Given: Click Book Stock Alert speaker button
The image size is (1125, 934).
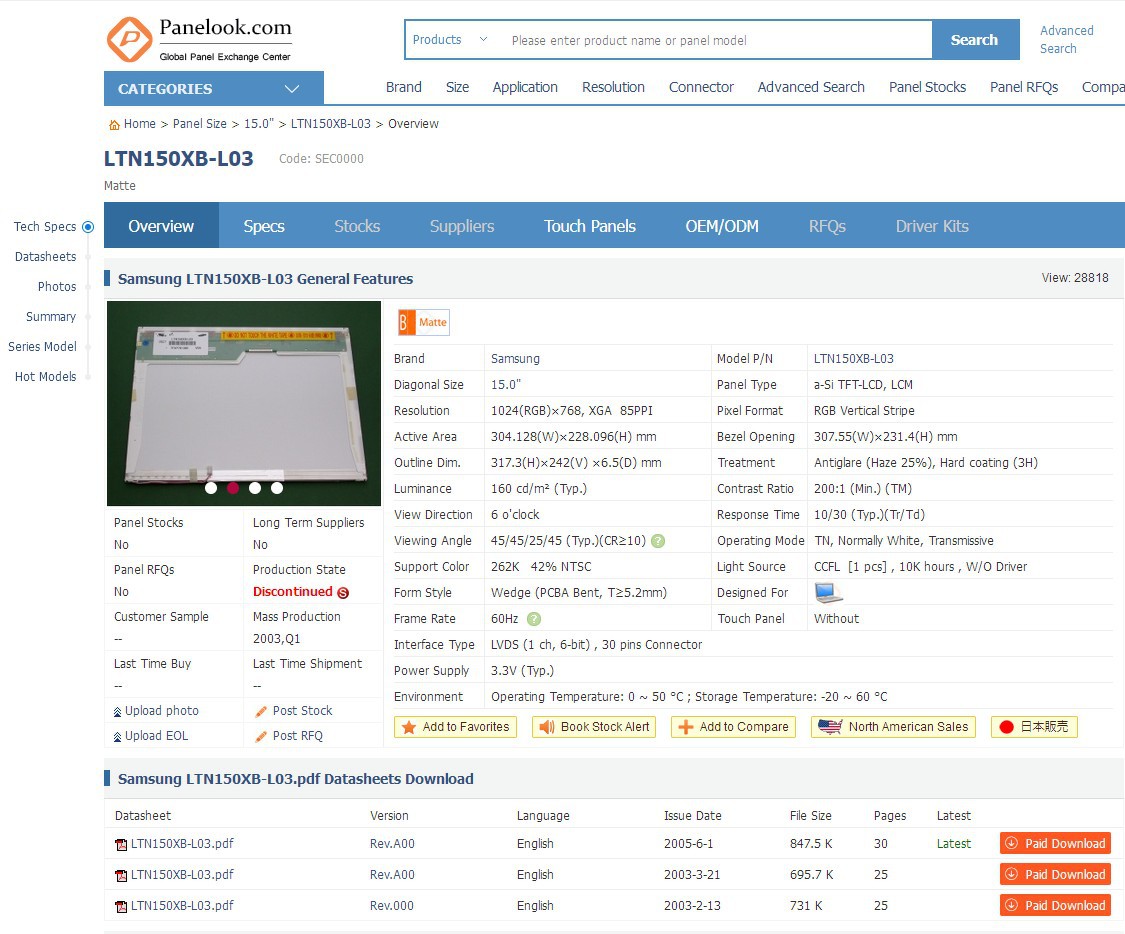Looking at the screenshot, I should coord(594,727).
